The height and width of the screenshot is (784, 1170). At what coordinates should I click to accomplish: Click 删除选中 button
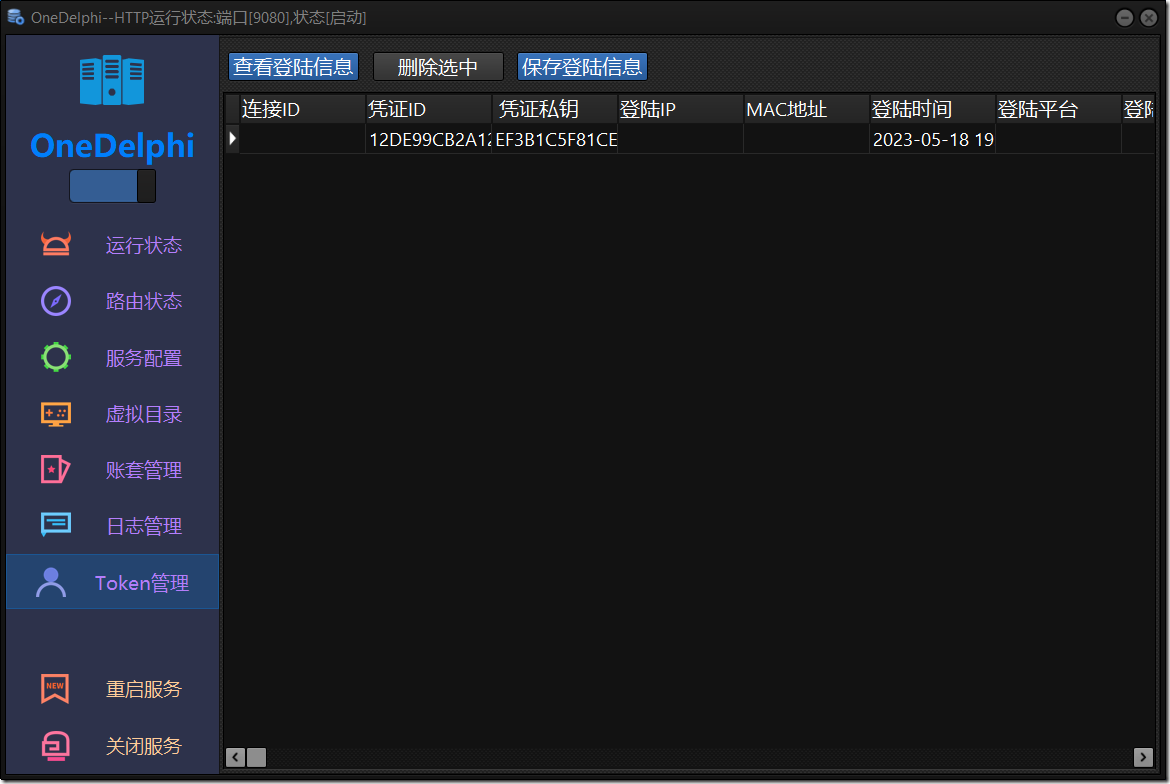coord(438,66)
